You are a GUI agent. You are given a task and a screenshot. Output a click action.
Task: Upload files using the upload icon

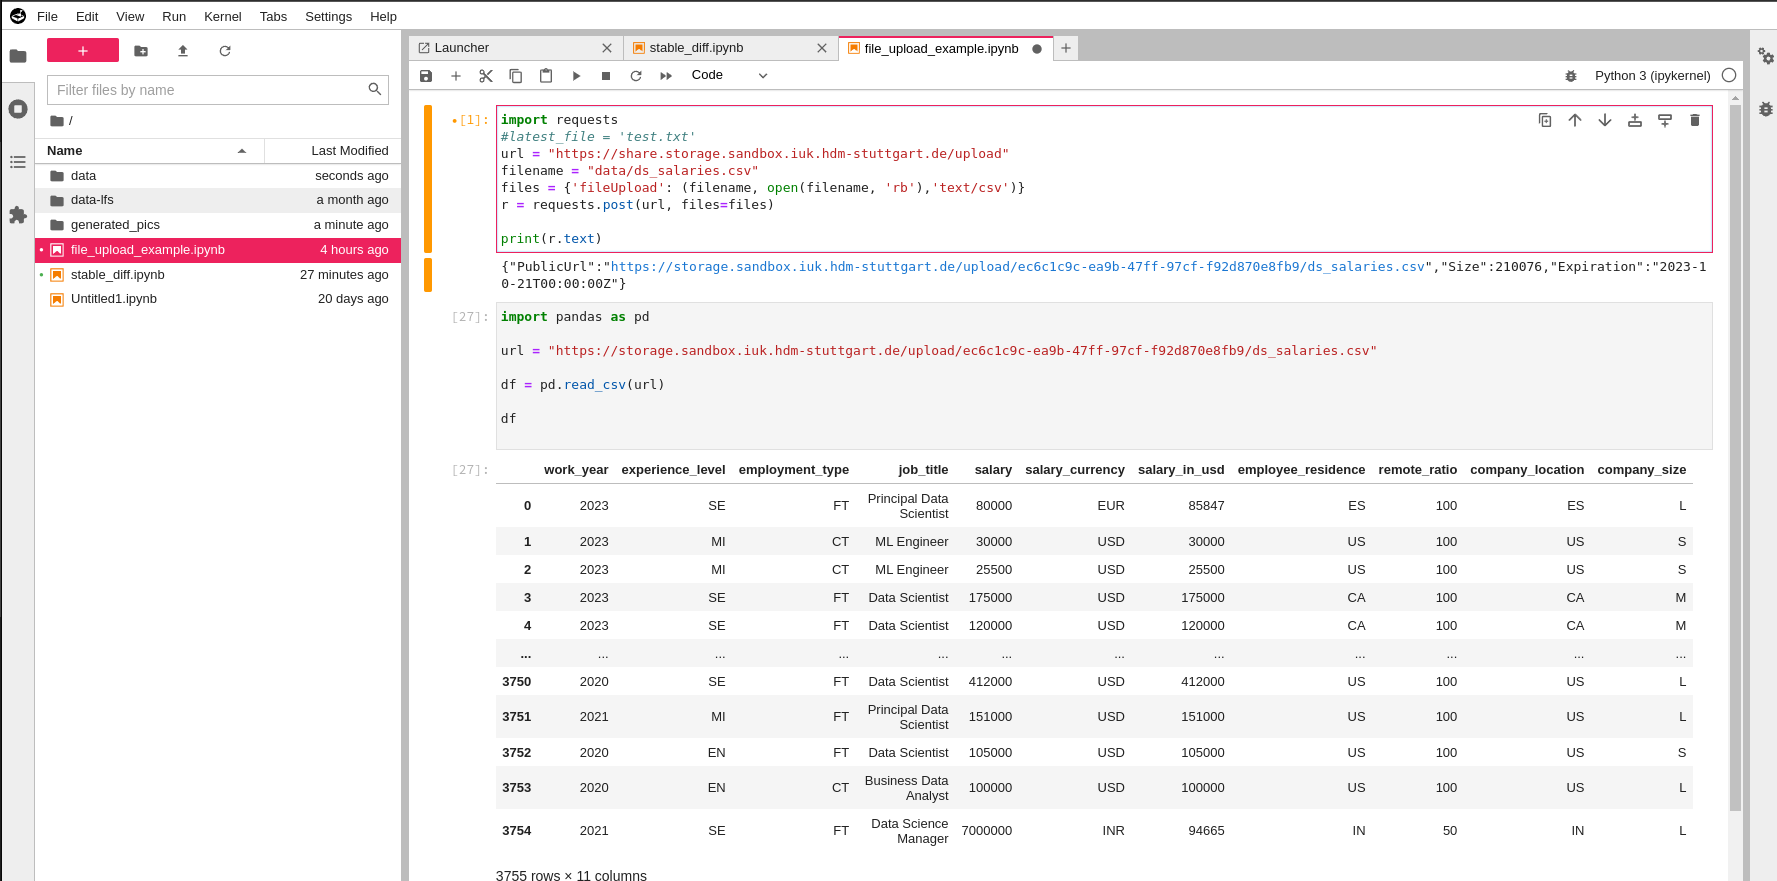click(x=183, y=51)
